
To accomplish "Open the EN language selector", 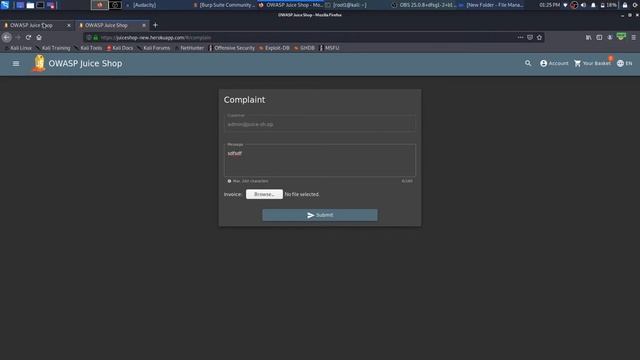I will pos(624,64).
